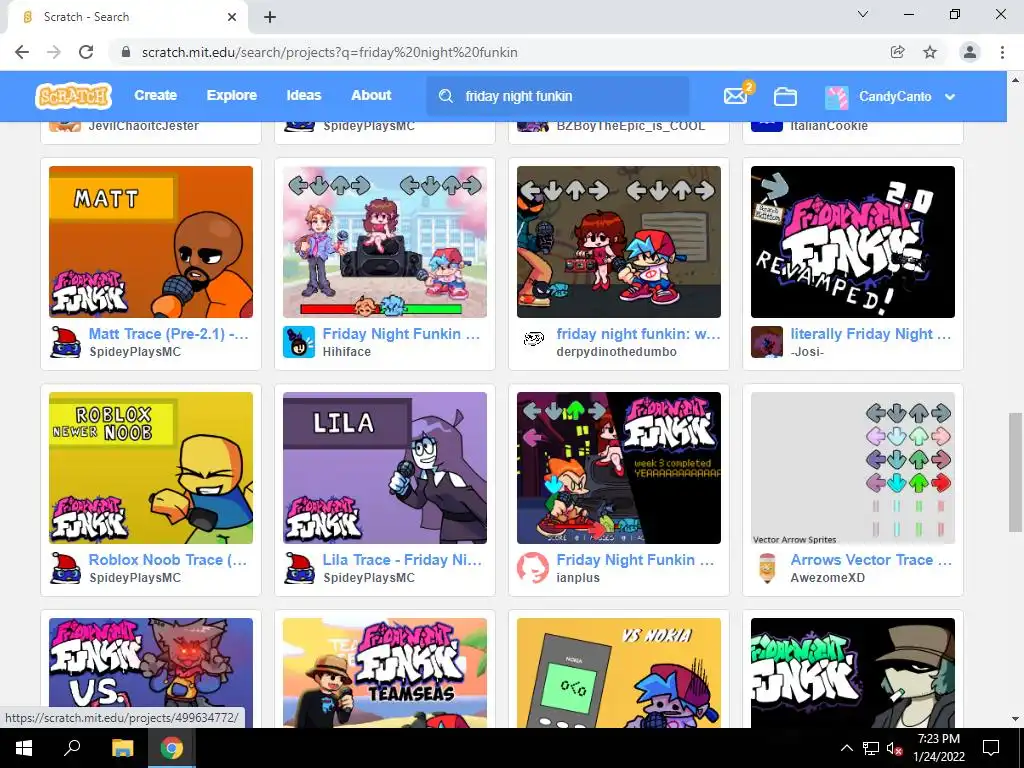Image resolution: width=1024 pixels, height=768 pixels.
Task: Open the Hihiface project thumbnail
Action: coord(385,242)
